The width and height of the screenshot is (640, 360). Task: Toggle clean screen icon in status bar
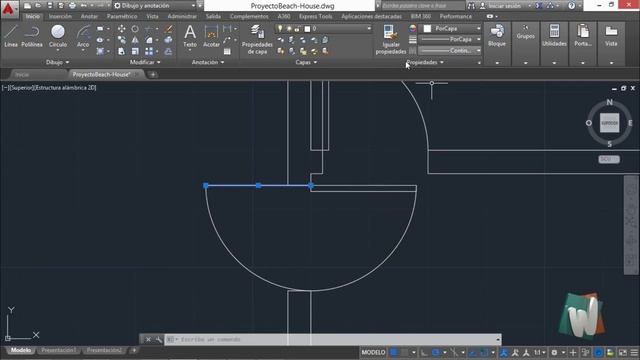pyautogui.click(x=622, y=352)
